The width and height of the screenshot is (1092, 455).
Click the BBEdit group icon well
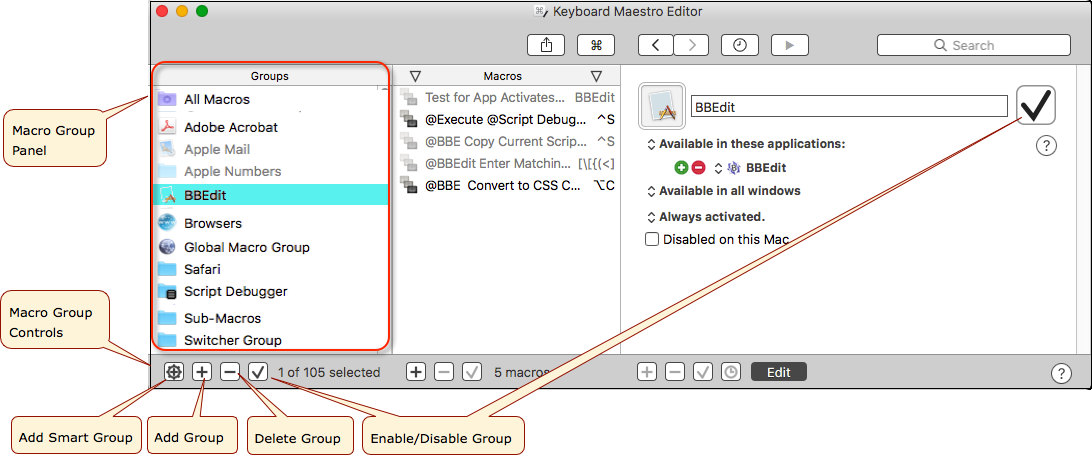[x=662, y=106]
